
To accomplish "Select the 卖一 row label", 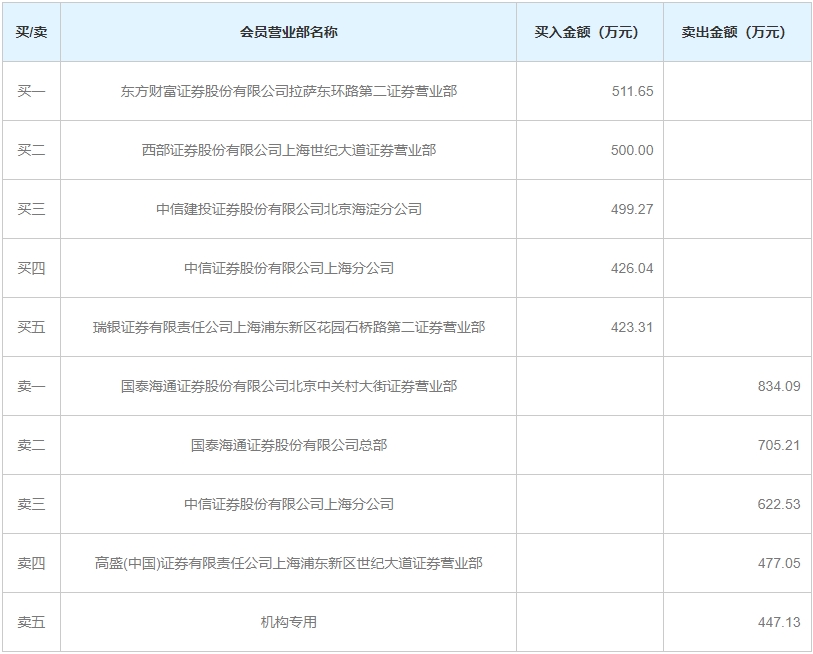I will (x=31, y=386).
